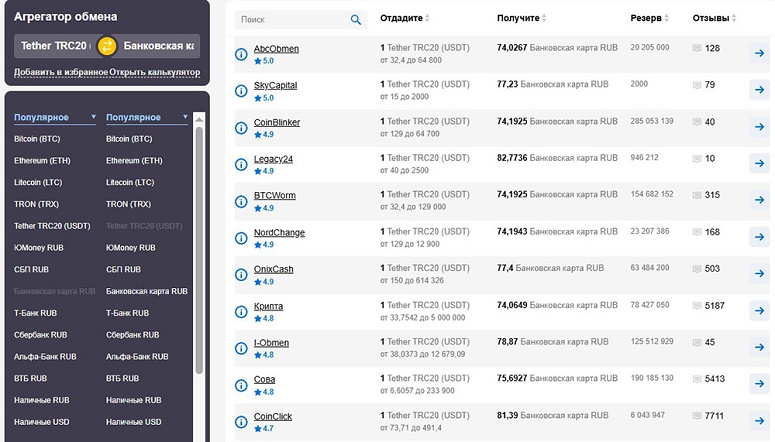Click the arrow button for Крипта
The image size is (775, 442).
pos(759,311)
